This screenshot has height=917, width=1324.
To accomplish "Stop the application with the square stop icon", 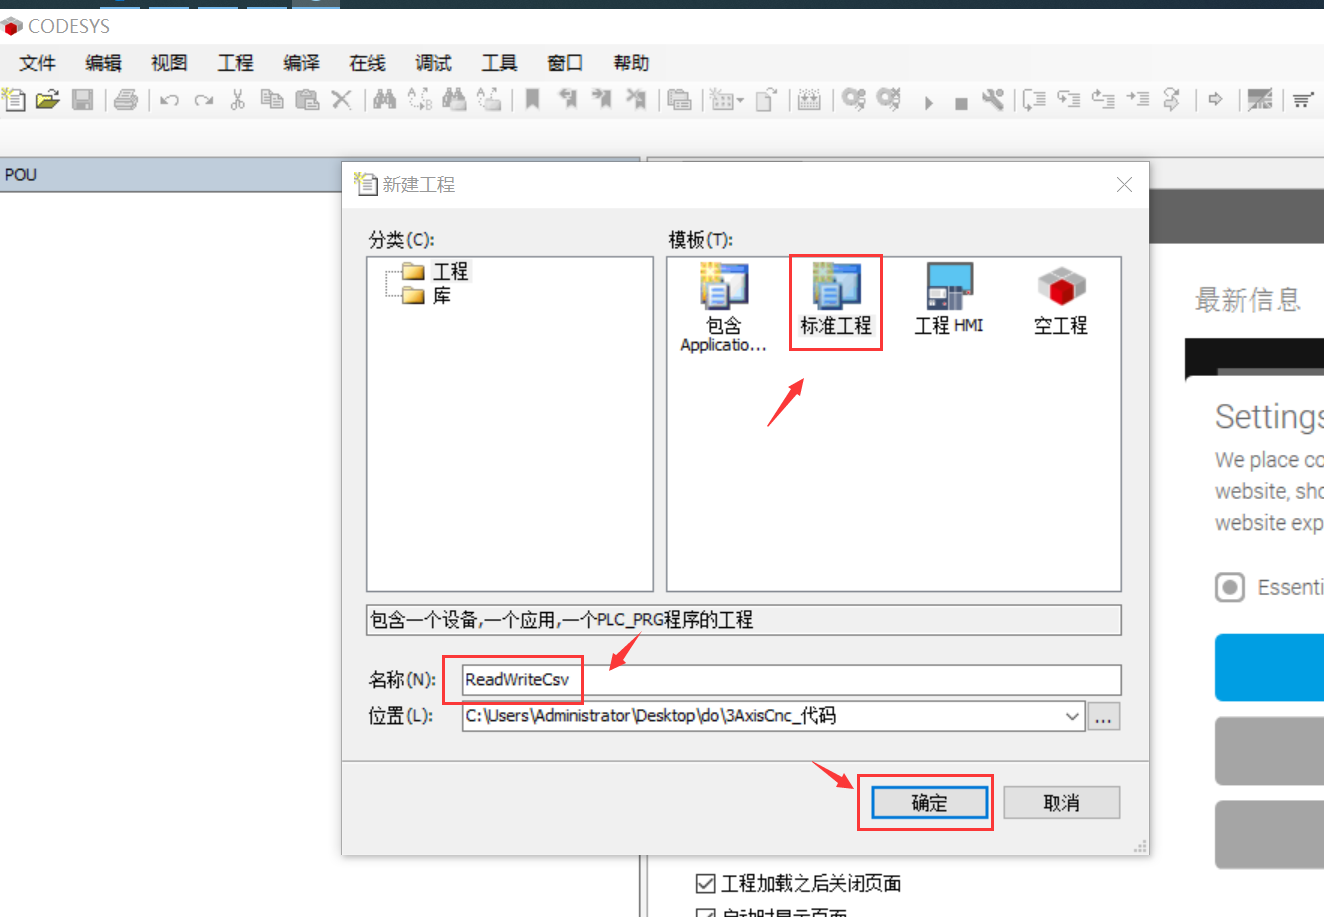I will coord(960,101).
